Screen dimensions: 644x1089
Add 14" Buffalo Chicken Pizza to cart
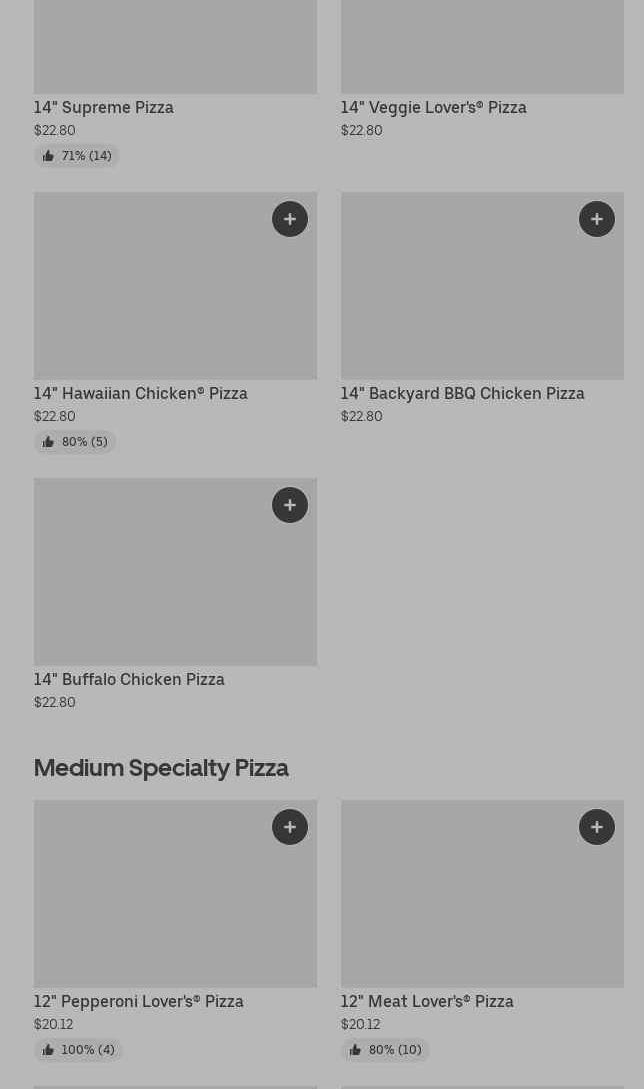(290, 505)
